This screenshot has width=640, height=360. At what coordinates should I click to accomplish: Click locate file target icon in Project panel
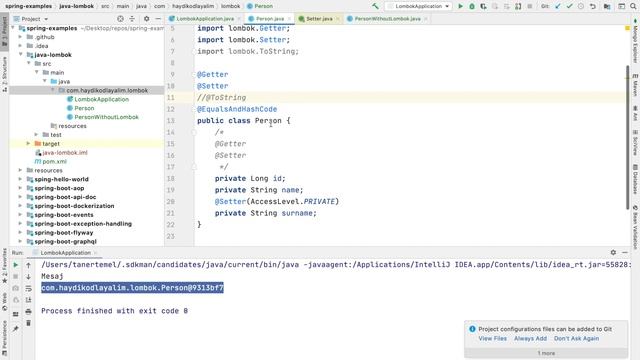tap(120, 19)
